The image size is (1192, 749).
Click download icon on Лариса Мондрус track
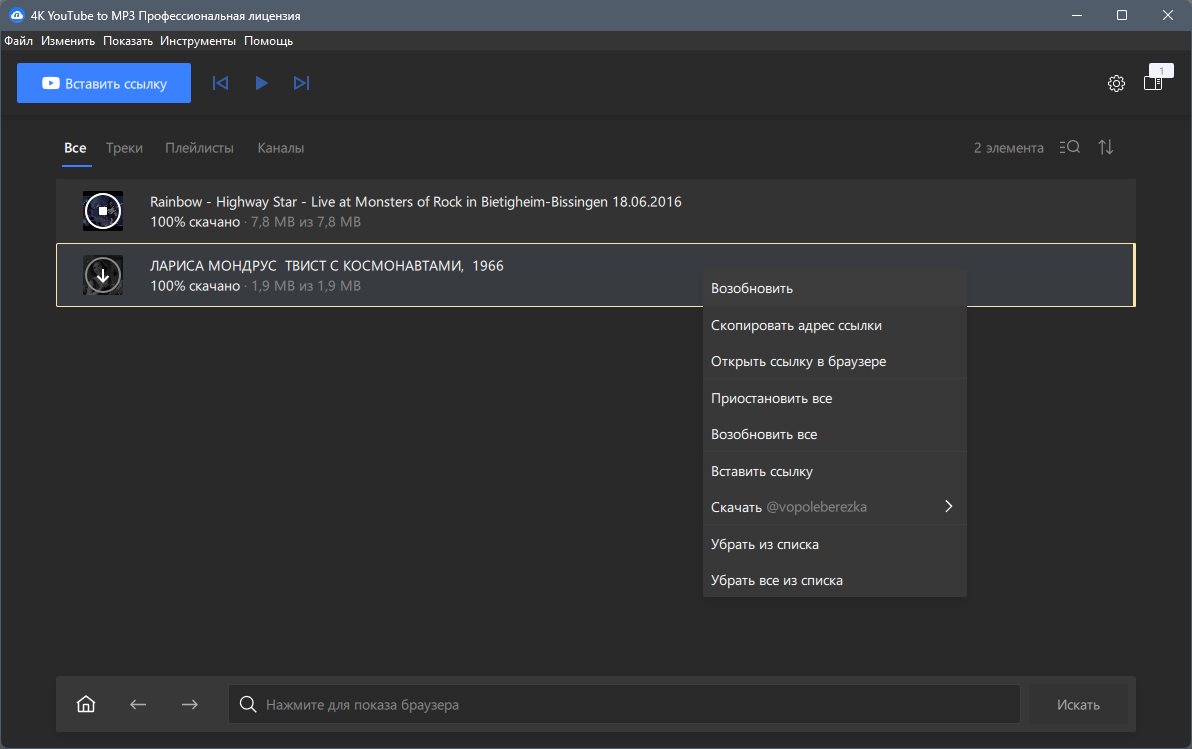pos(103,275)
